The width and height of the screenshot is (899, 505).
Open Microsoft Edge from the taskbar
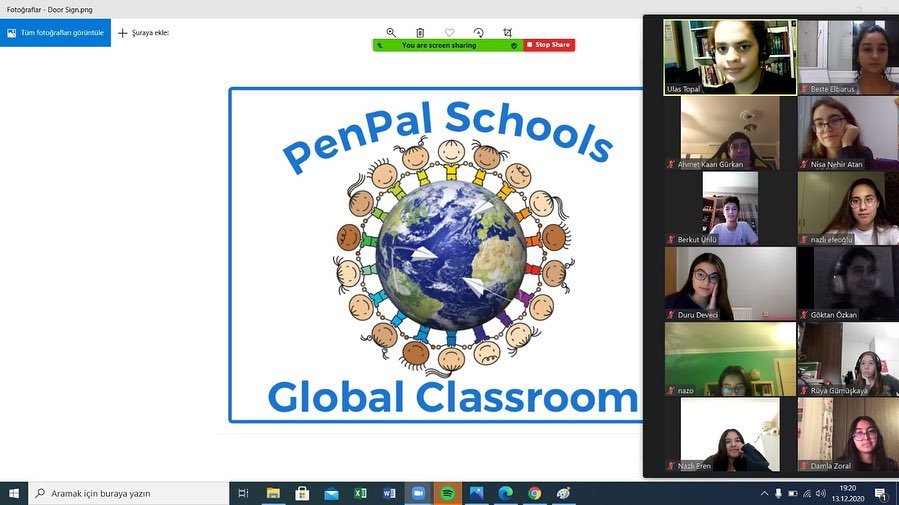pos(505,493)
